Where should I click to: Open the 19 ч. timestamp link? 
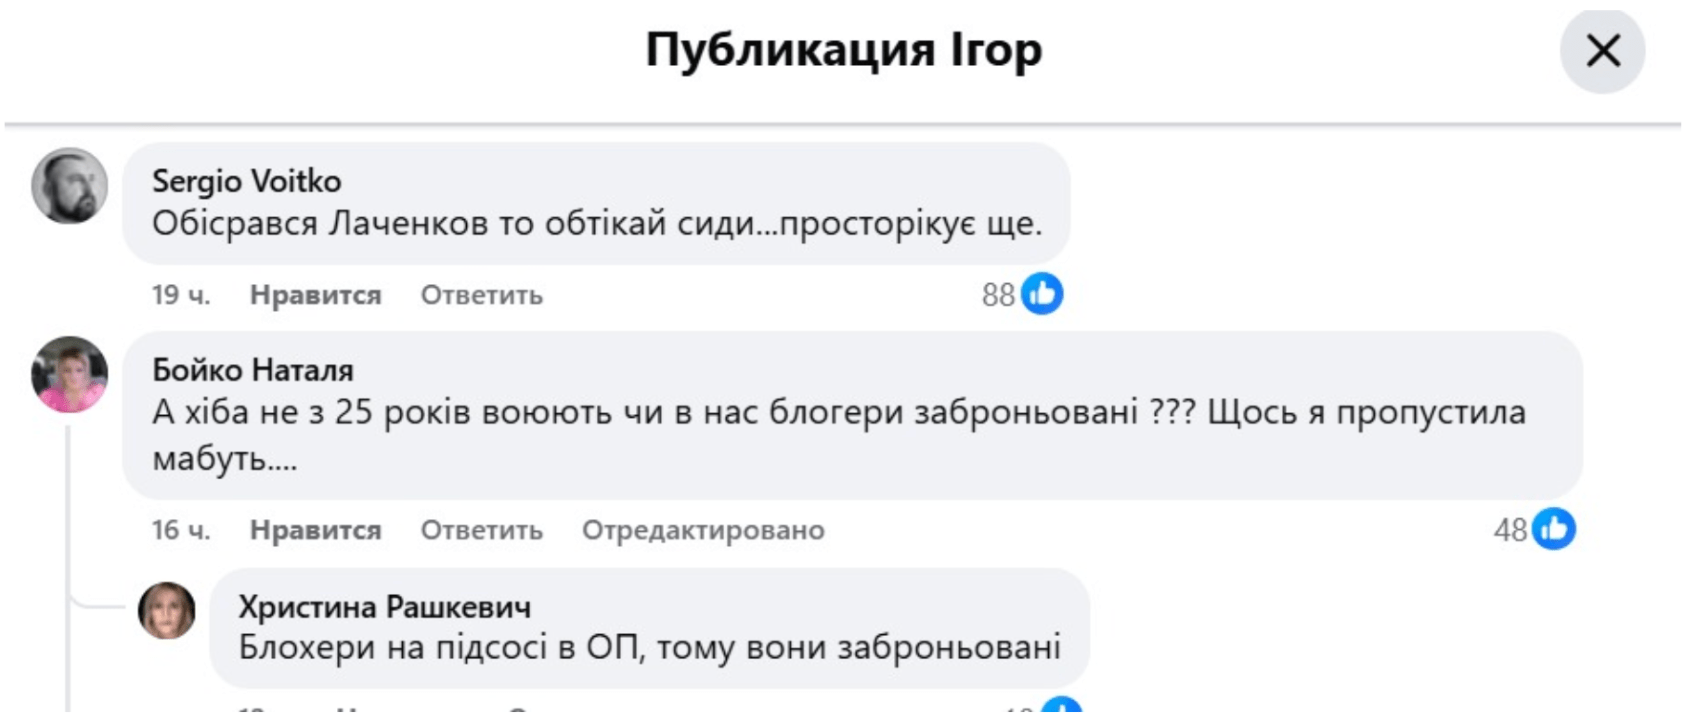tap(178, 295)
